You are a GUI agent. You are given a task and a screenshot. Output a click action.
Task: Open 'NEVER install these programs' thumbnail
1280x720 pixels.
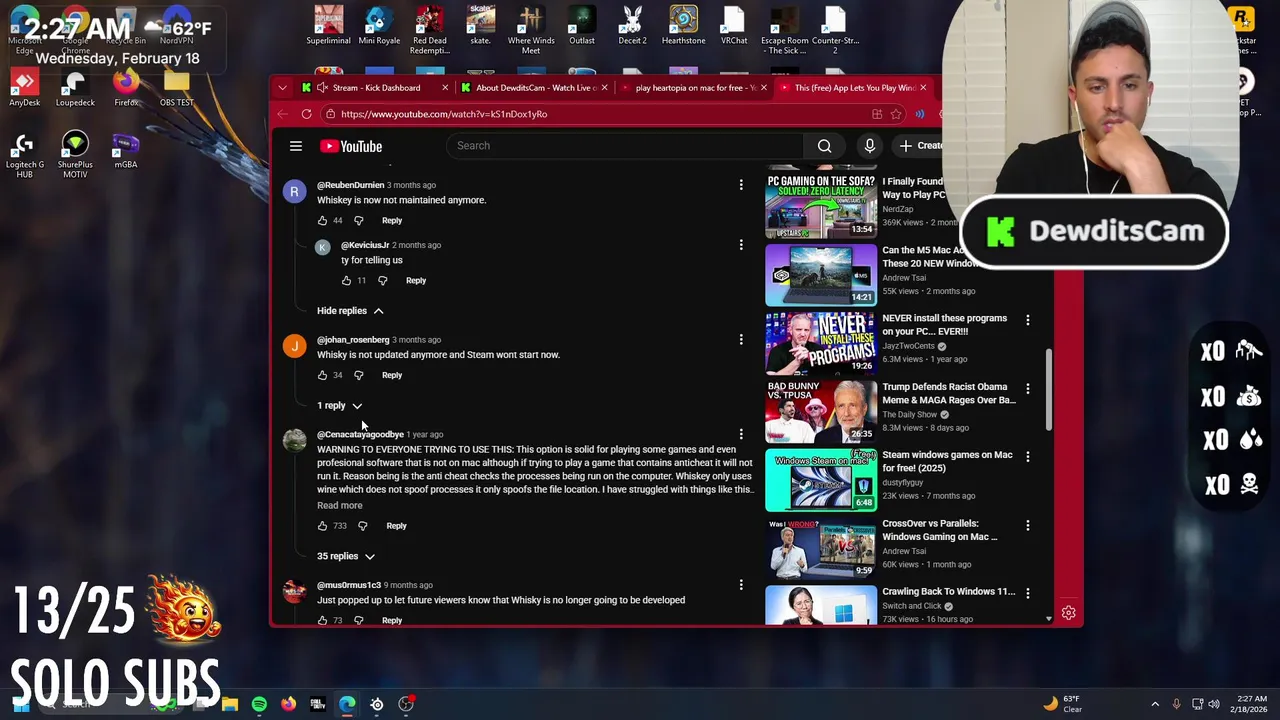[x=821, y=342]
